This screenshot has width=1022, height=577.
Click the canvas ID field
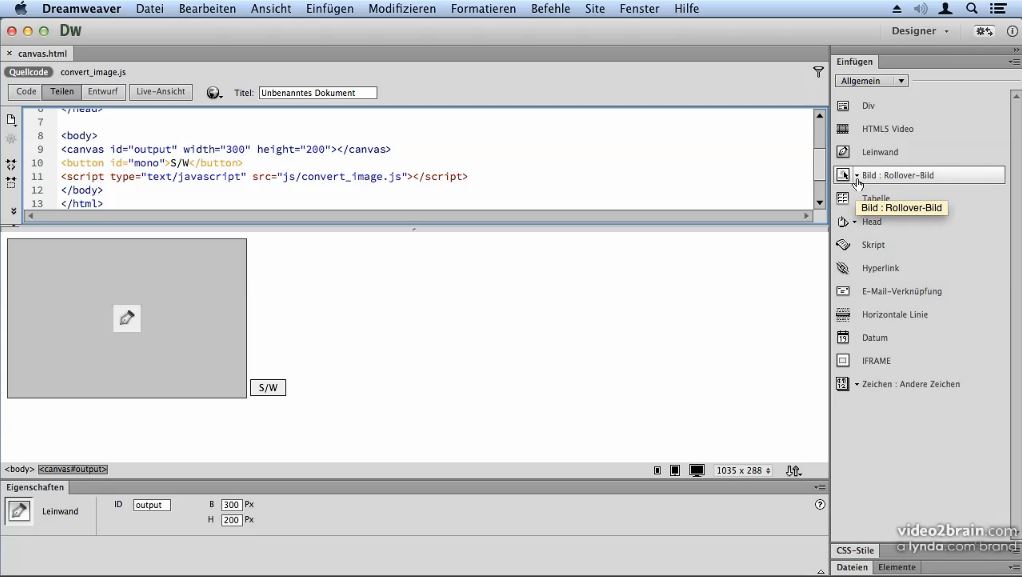coord(152,505)
